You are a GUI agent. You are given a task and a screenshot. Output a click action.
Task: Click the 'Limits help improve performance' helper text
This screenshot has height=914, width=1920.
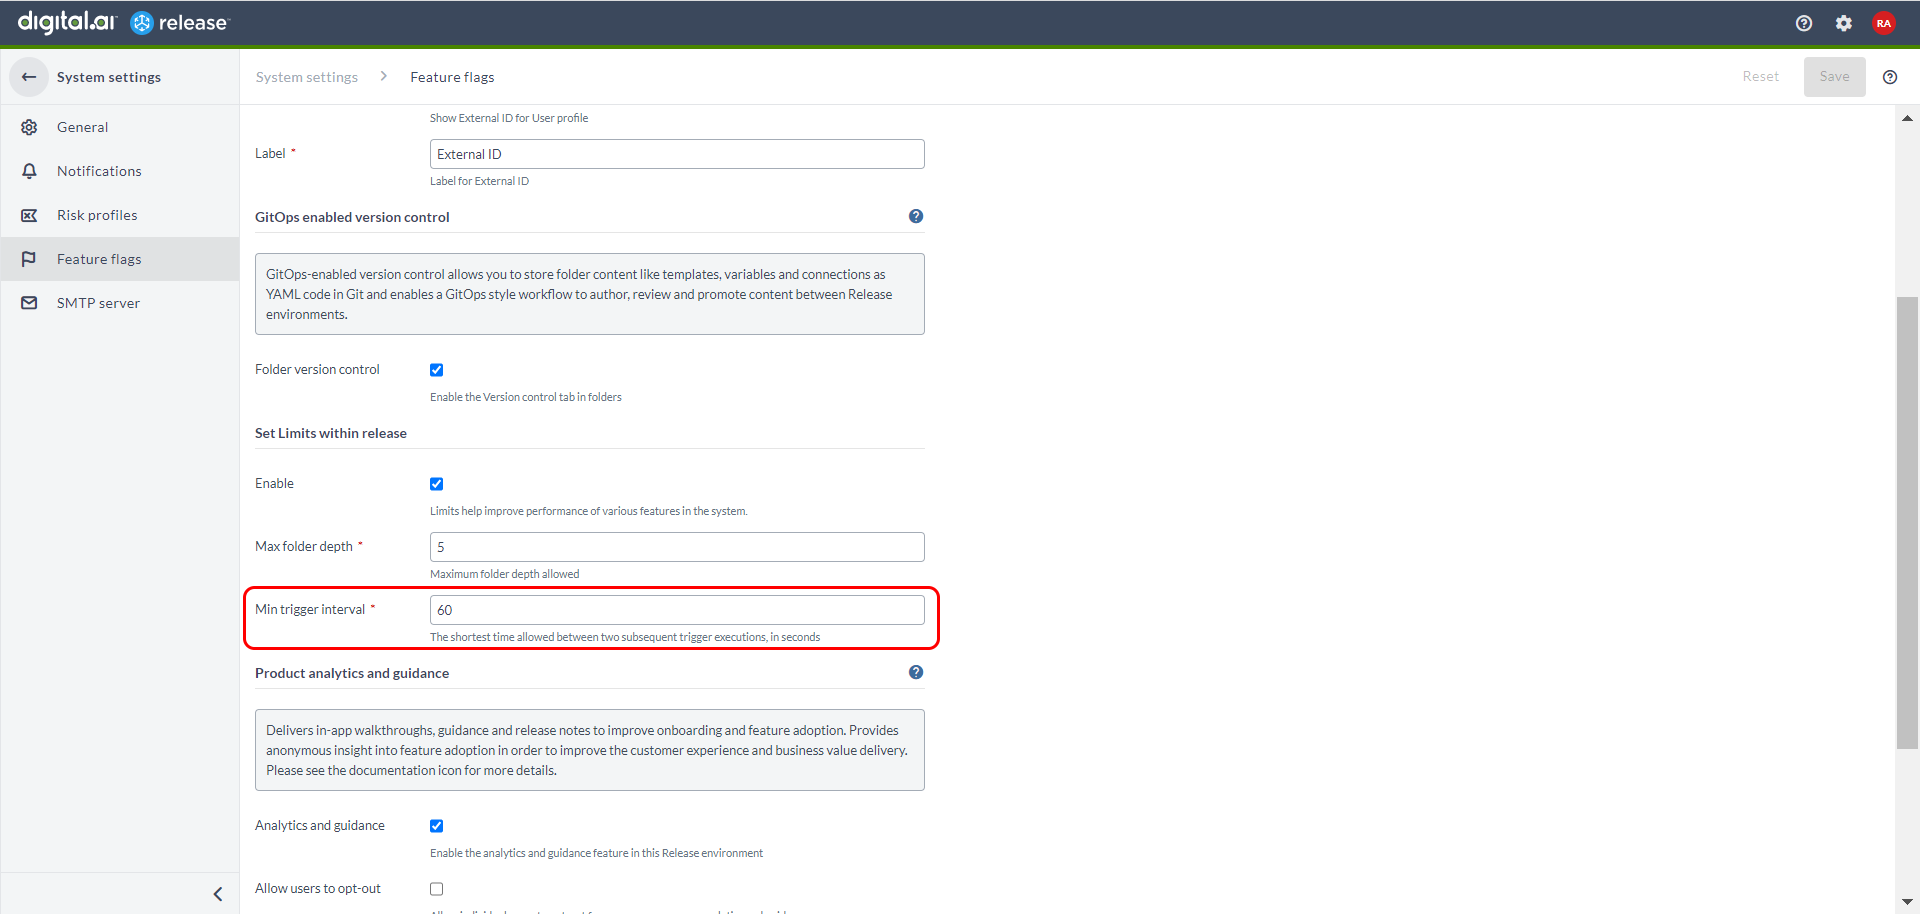pyautogui.click(x=589, y=511)
